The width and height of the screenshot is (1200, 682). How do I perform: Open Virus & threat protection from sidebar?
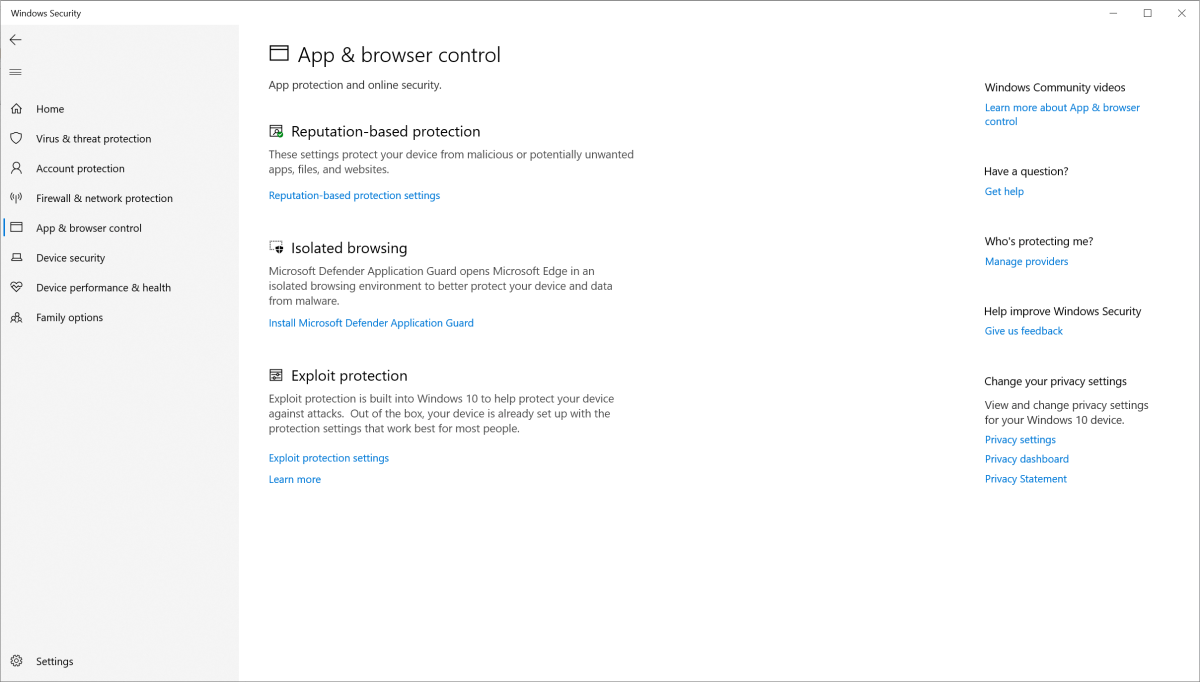pos(93,138)
